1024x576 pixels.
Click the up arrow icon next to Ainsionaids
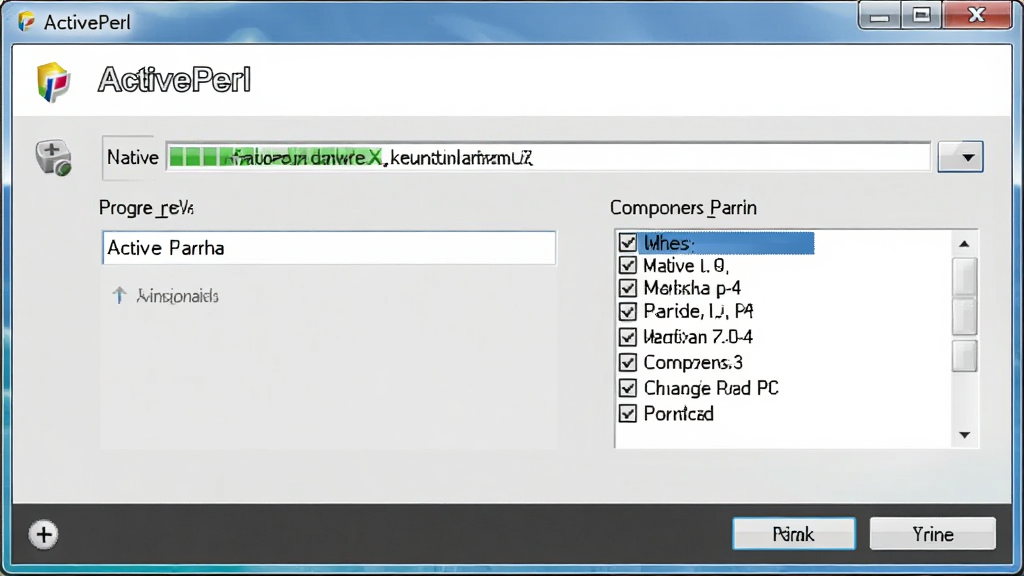click(119, 295)
